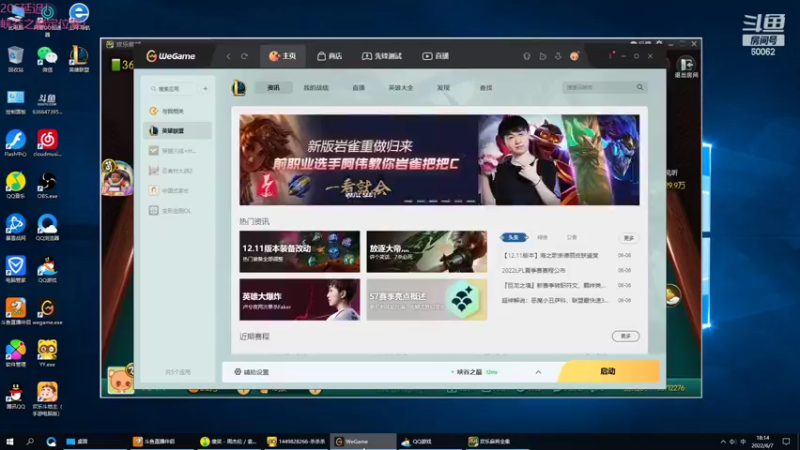Open the WeGame menu dots with red badge
This screenshot has width=800, height=450.
coord(610,56)
